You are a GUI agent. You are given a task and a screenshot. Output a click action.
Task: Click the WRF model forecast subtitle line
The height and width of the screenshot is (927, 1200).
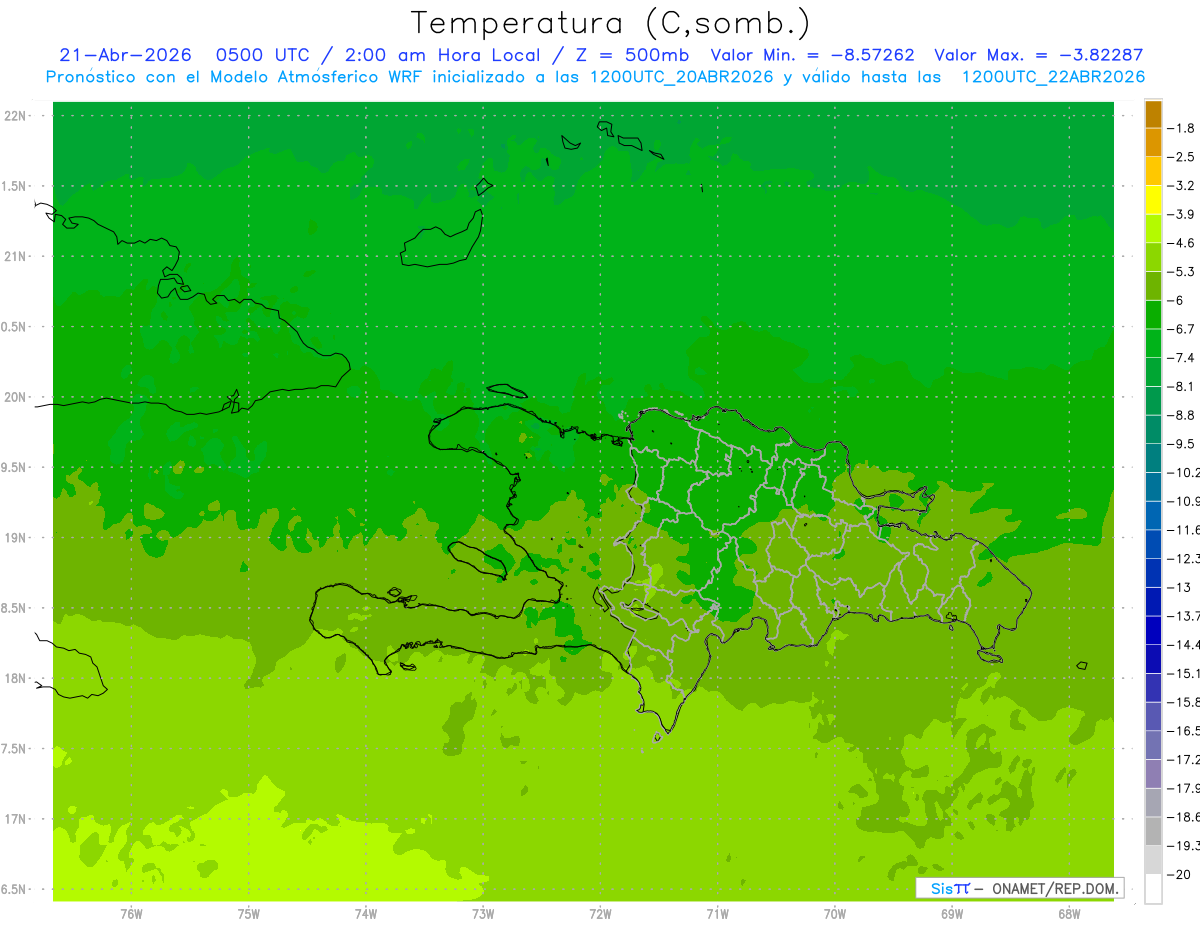(x=596, y=76)
